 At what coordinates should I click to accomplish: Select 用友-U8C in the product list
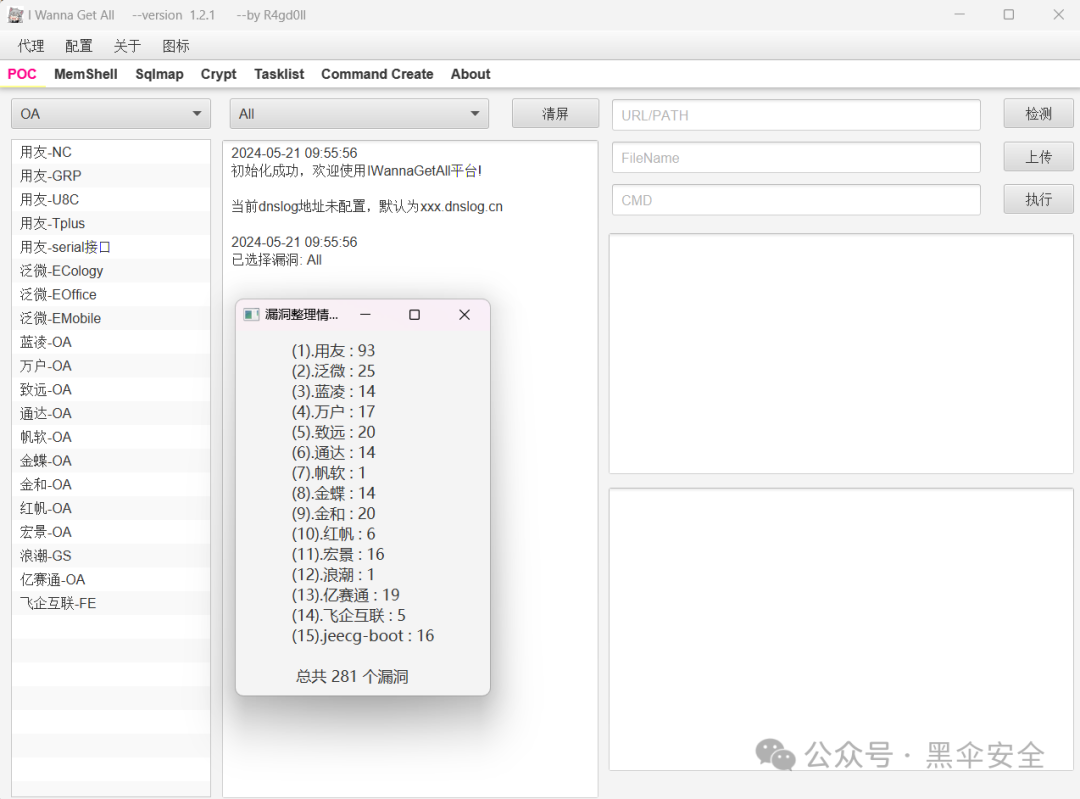pos(111,200)
